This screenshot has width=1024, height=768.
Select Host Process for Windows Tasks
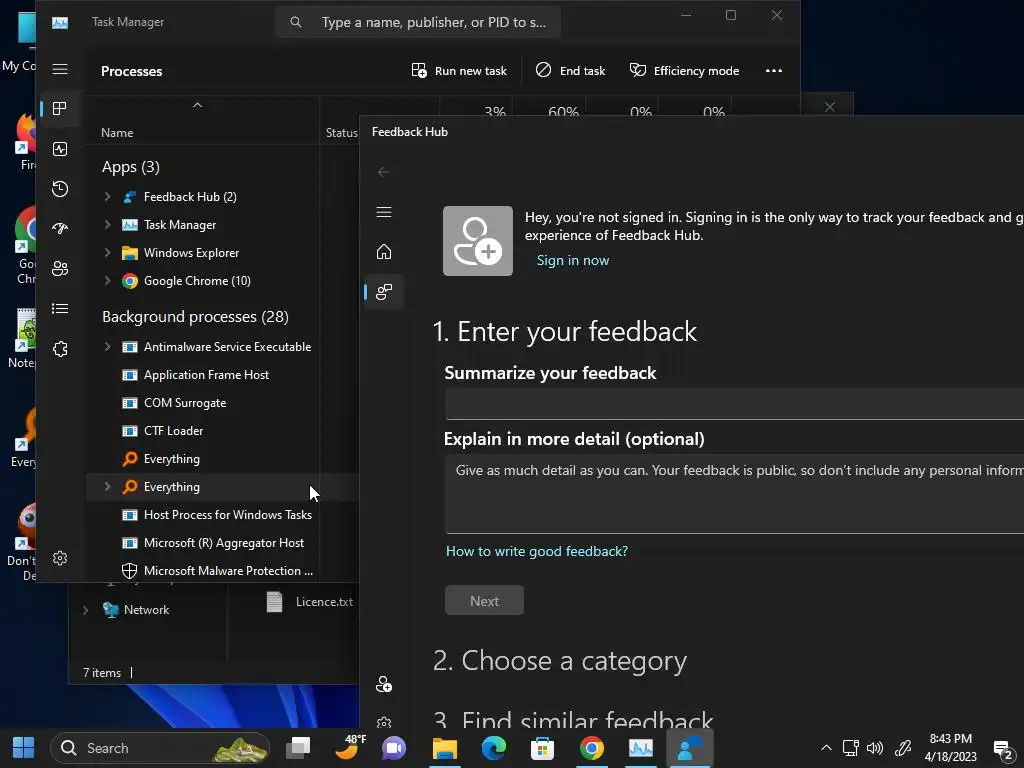point(222,515)
